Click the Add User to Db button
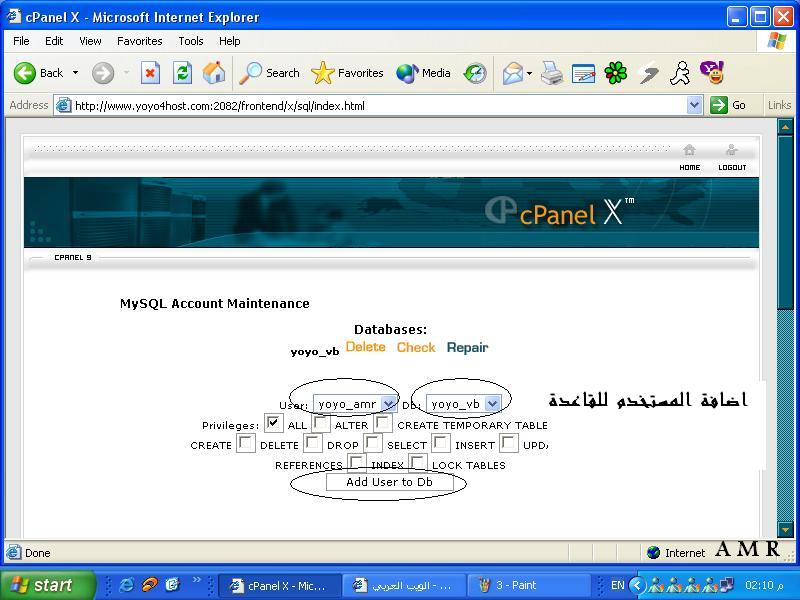 (389, 482)
